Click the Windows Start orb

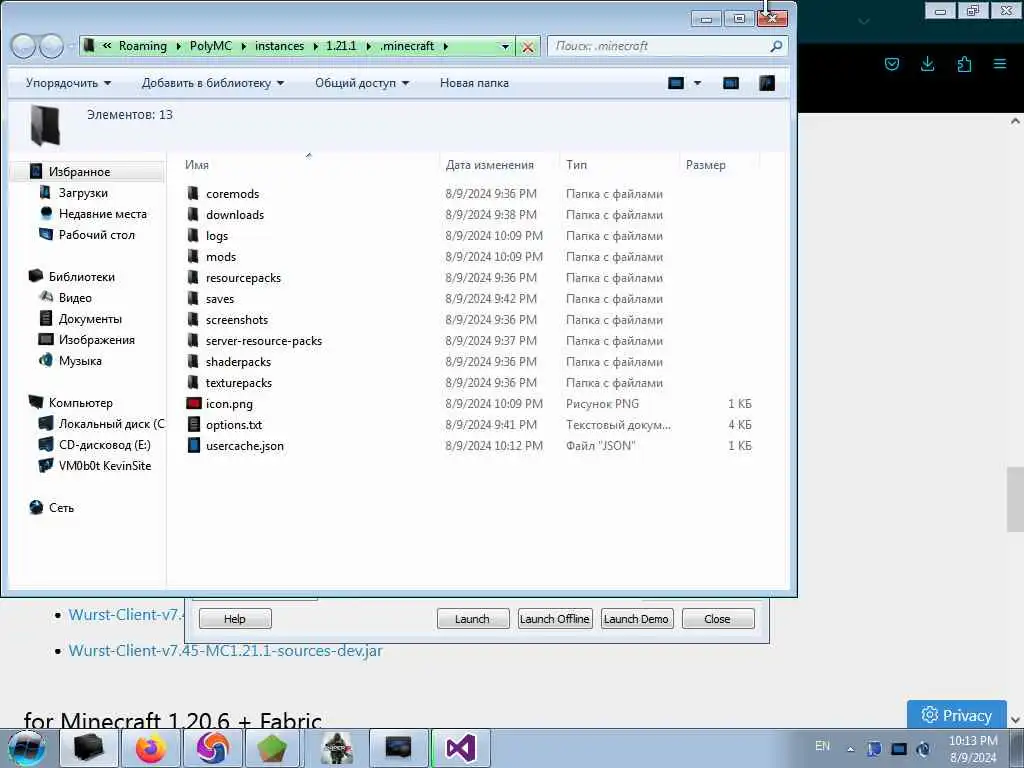tap(26, 748)
